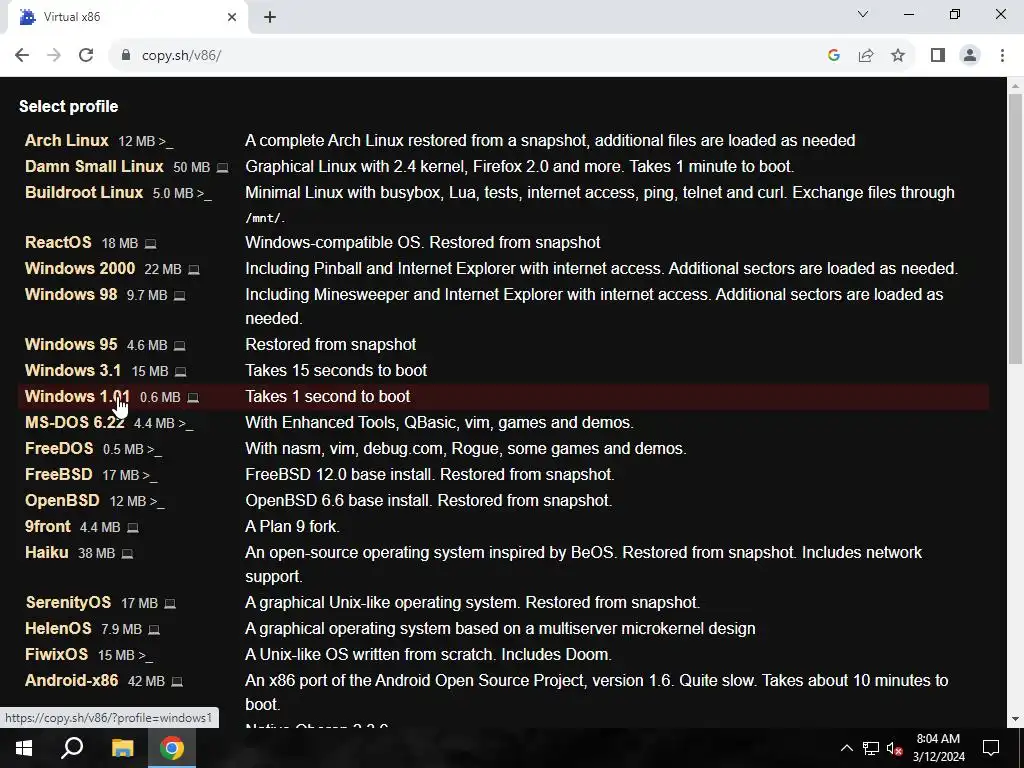
Task: Open File Explorer from the taskbar
Action: point(122,748)
